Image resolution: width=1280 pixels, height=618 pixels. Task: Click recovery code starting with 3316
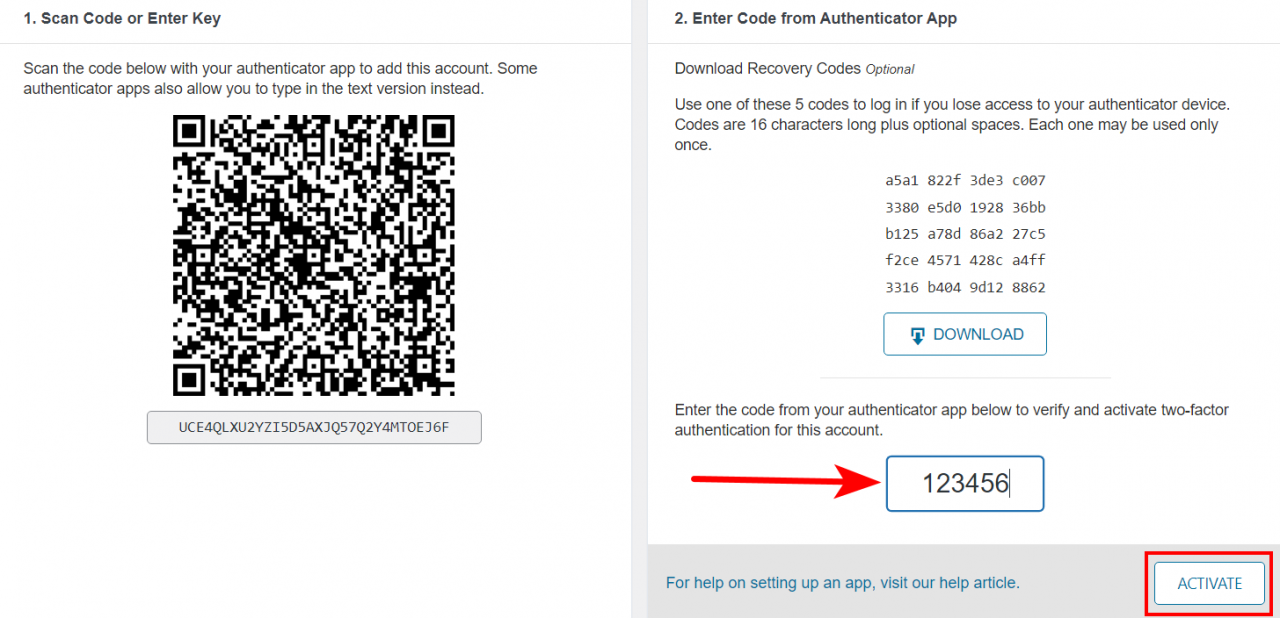tap(964, 288)
